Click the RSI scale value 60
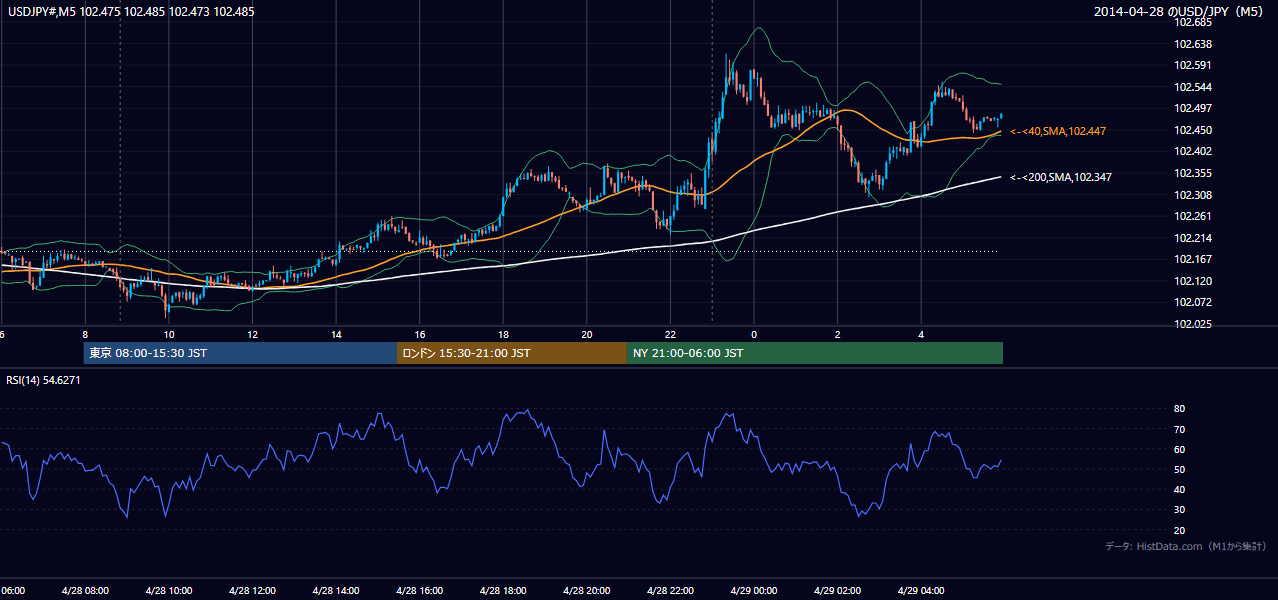The height and width of the screenshot is (600, 1278). click(x=1179, y=449)
